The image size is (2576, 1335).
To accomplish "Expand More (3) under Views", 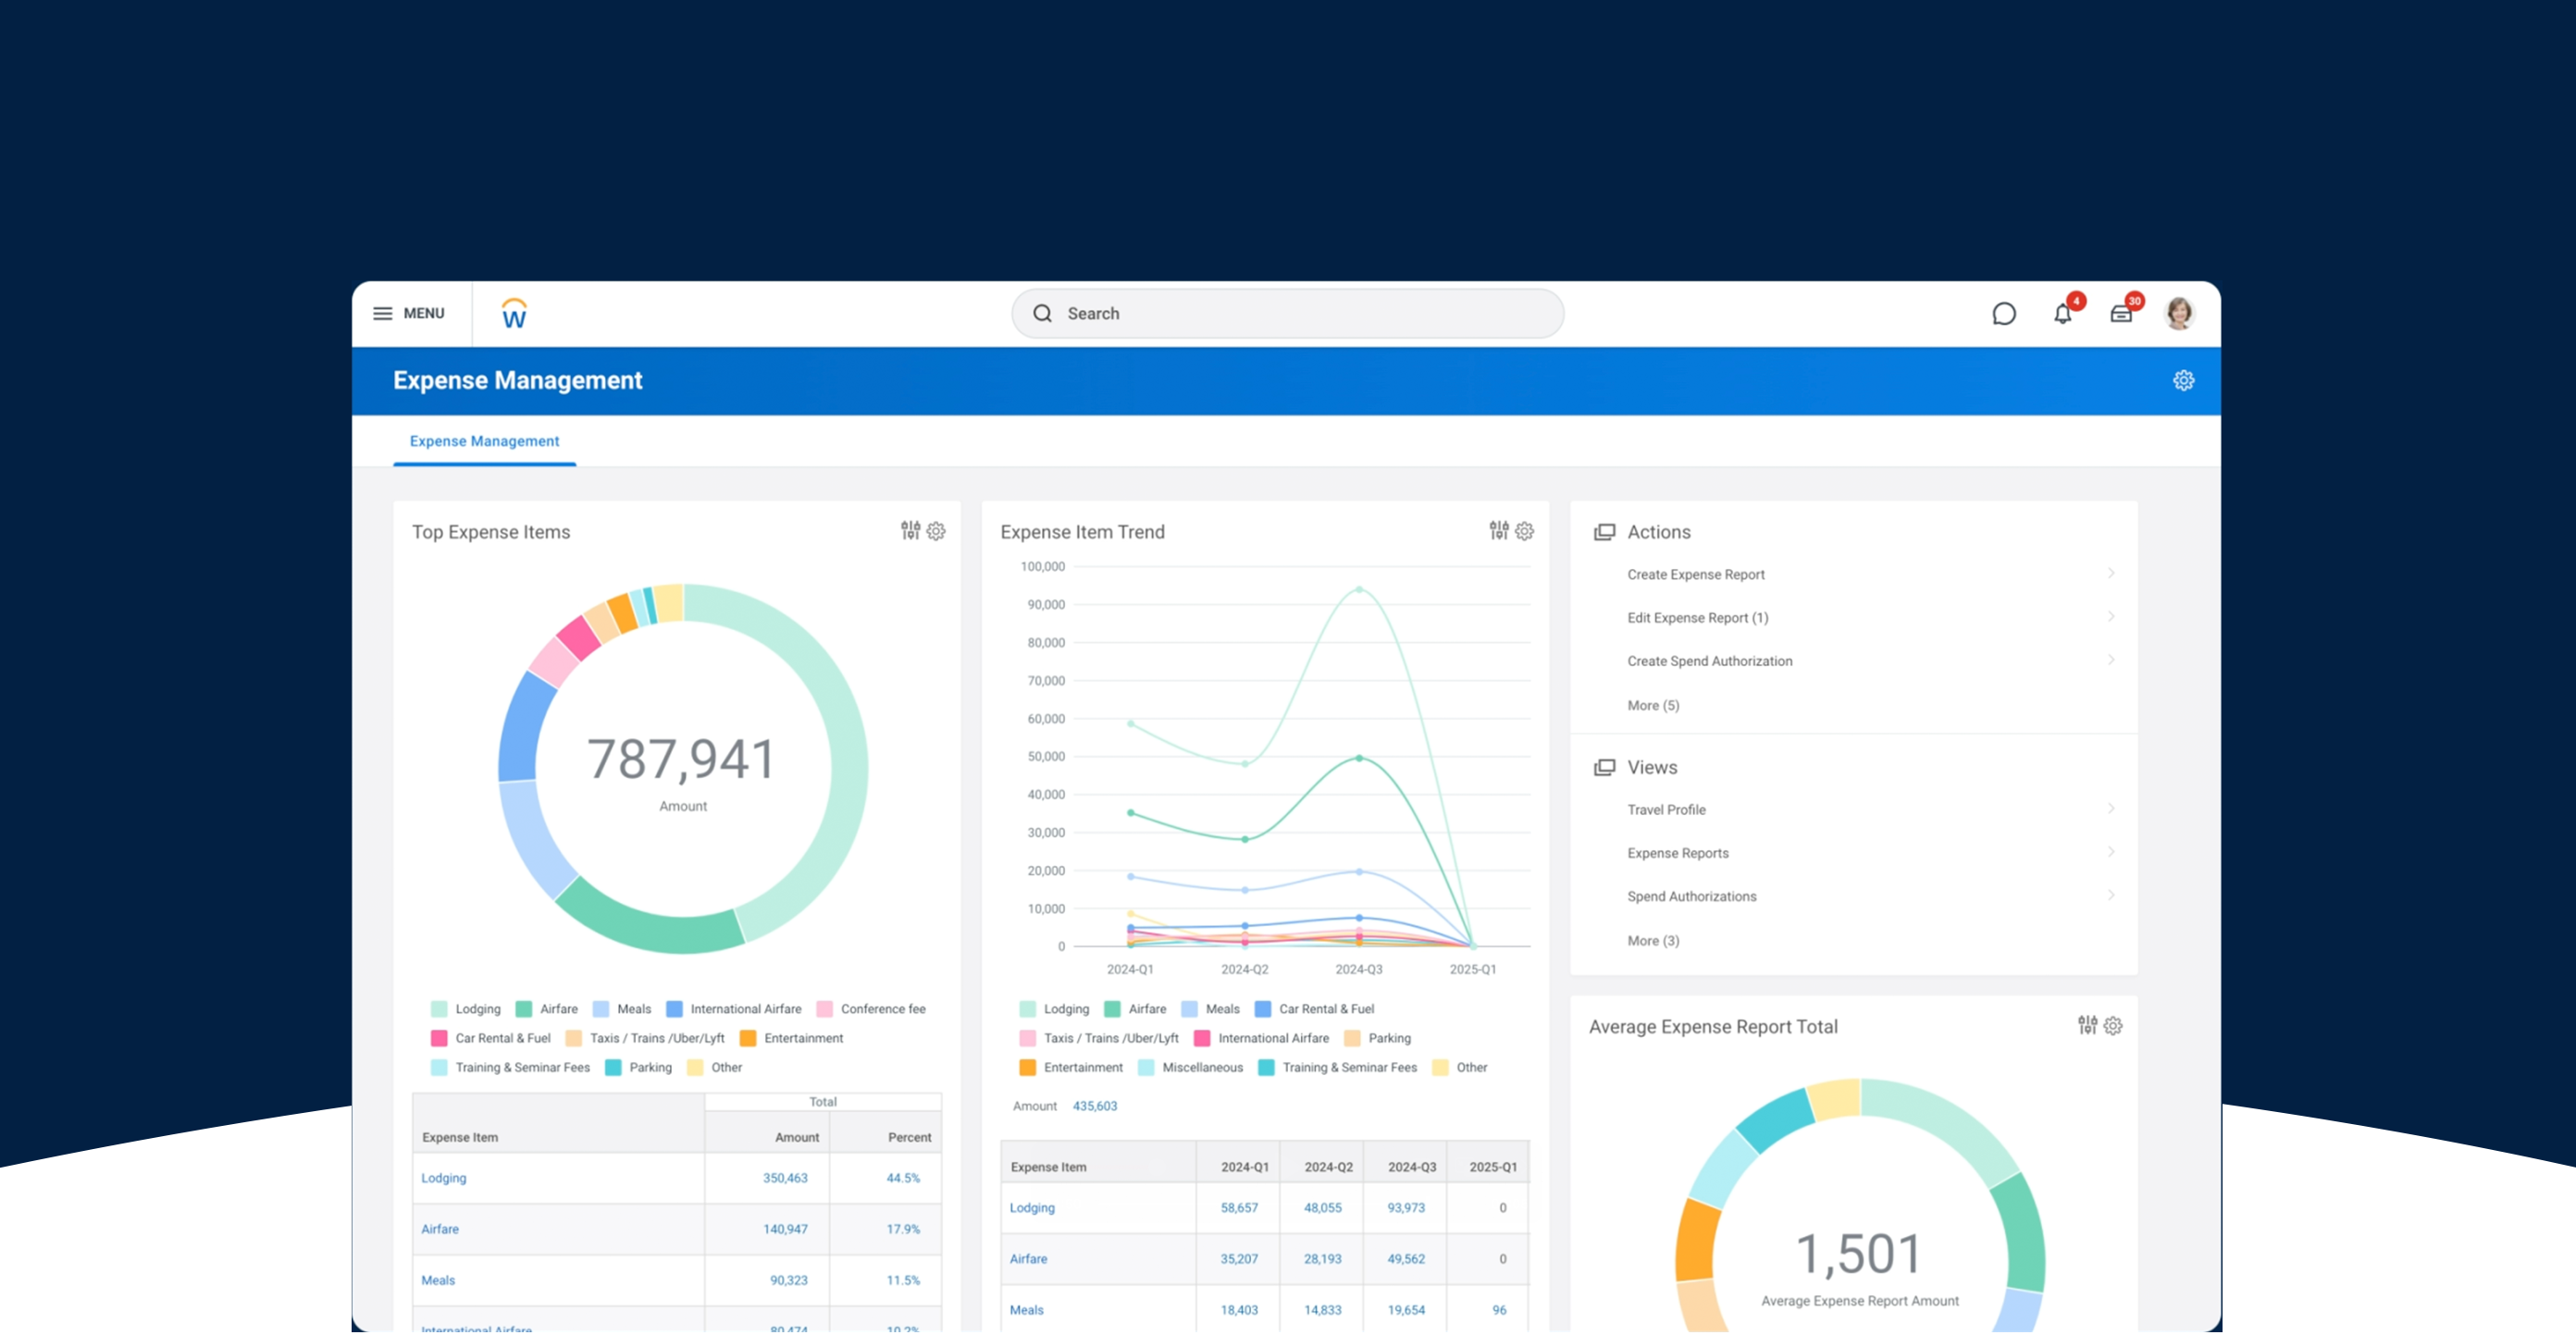I will point(1653,941).
